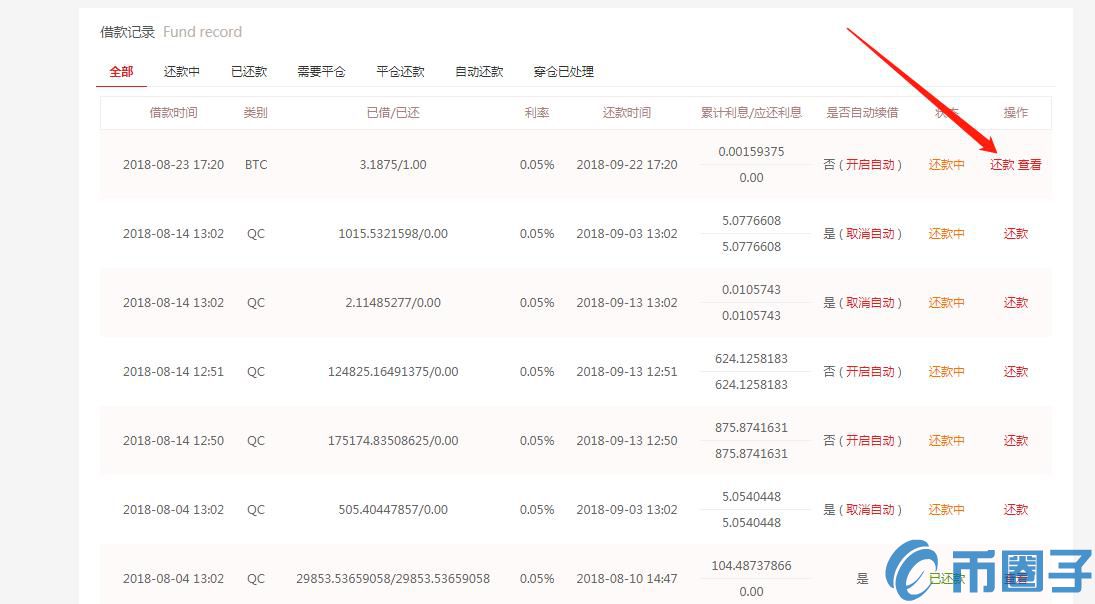Click the amount 175174.83508625/0.00
The height and width of the screenshot is (604, 1095).
tap(393, 441)
